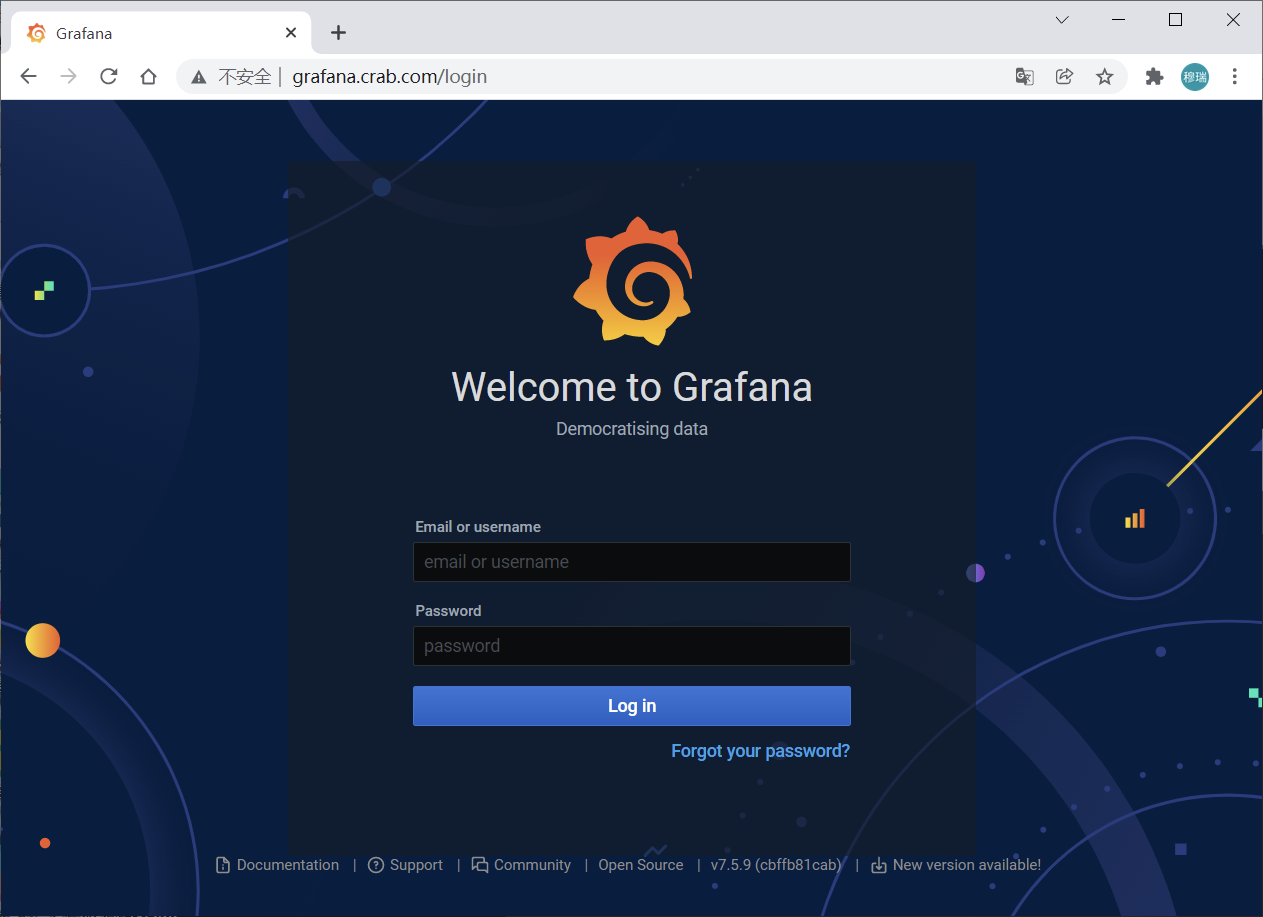This screenshot has height=917, width=1263.
Task: Click the download icon beside New version
Action: (x=879, y=865)
